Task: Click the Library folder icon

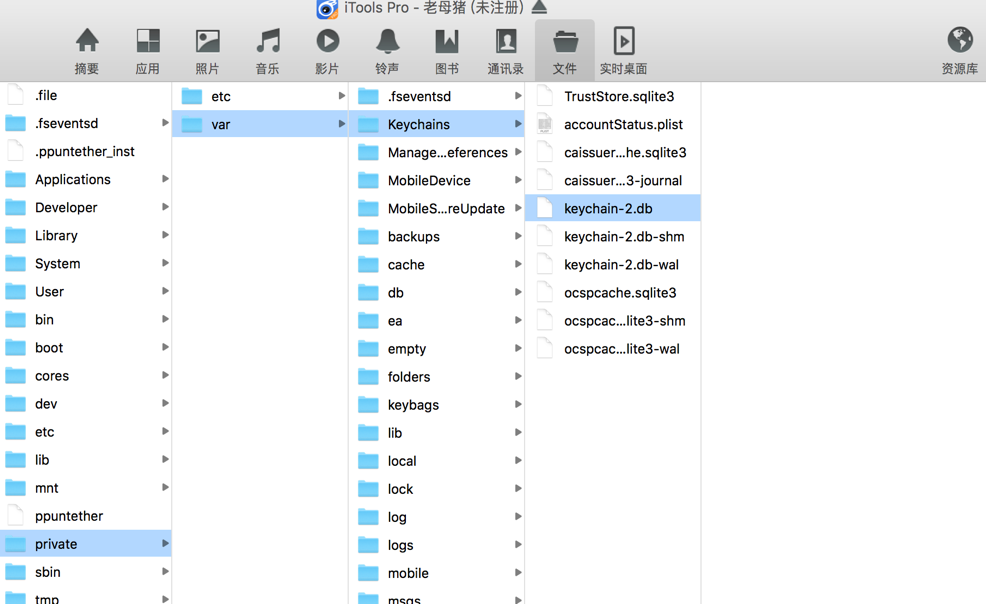Action: 16,236
